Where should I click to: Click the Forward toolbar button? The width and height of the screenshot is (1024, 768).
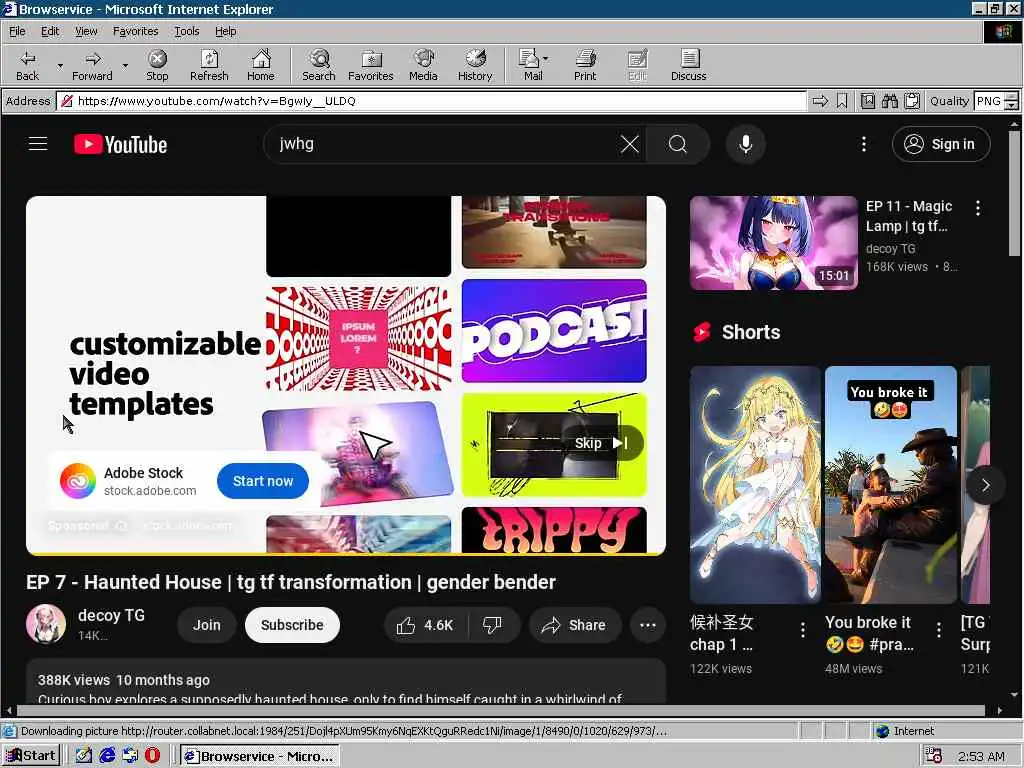point(92,65)
